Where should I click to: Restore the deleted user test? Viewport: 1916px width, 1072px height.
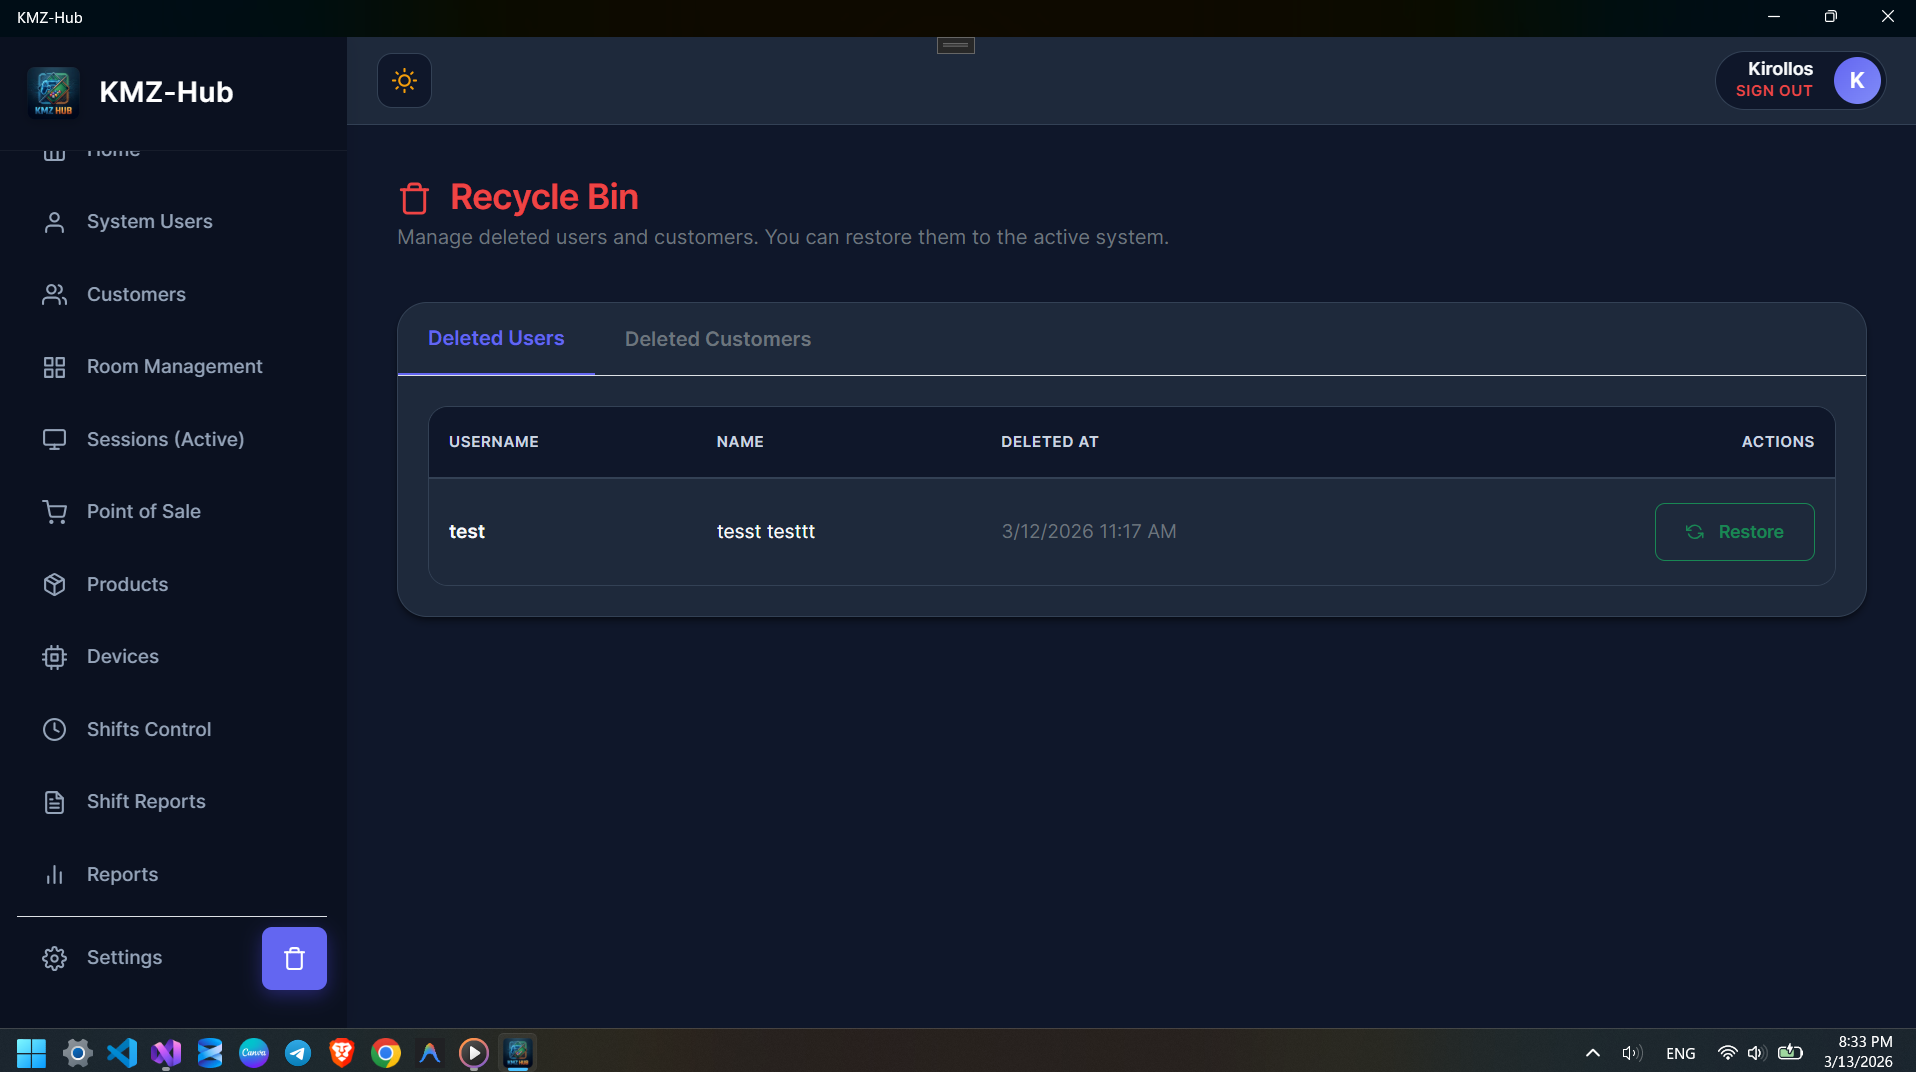click(x=1734, y=531)
